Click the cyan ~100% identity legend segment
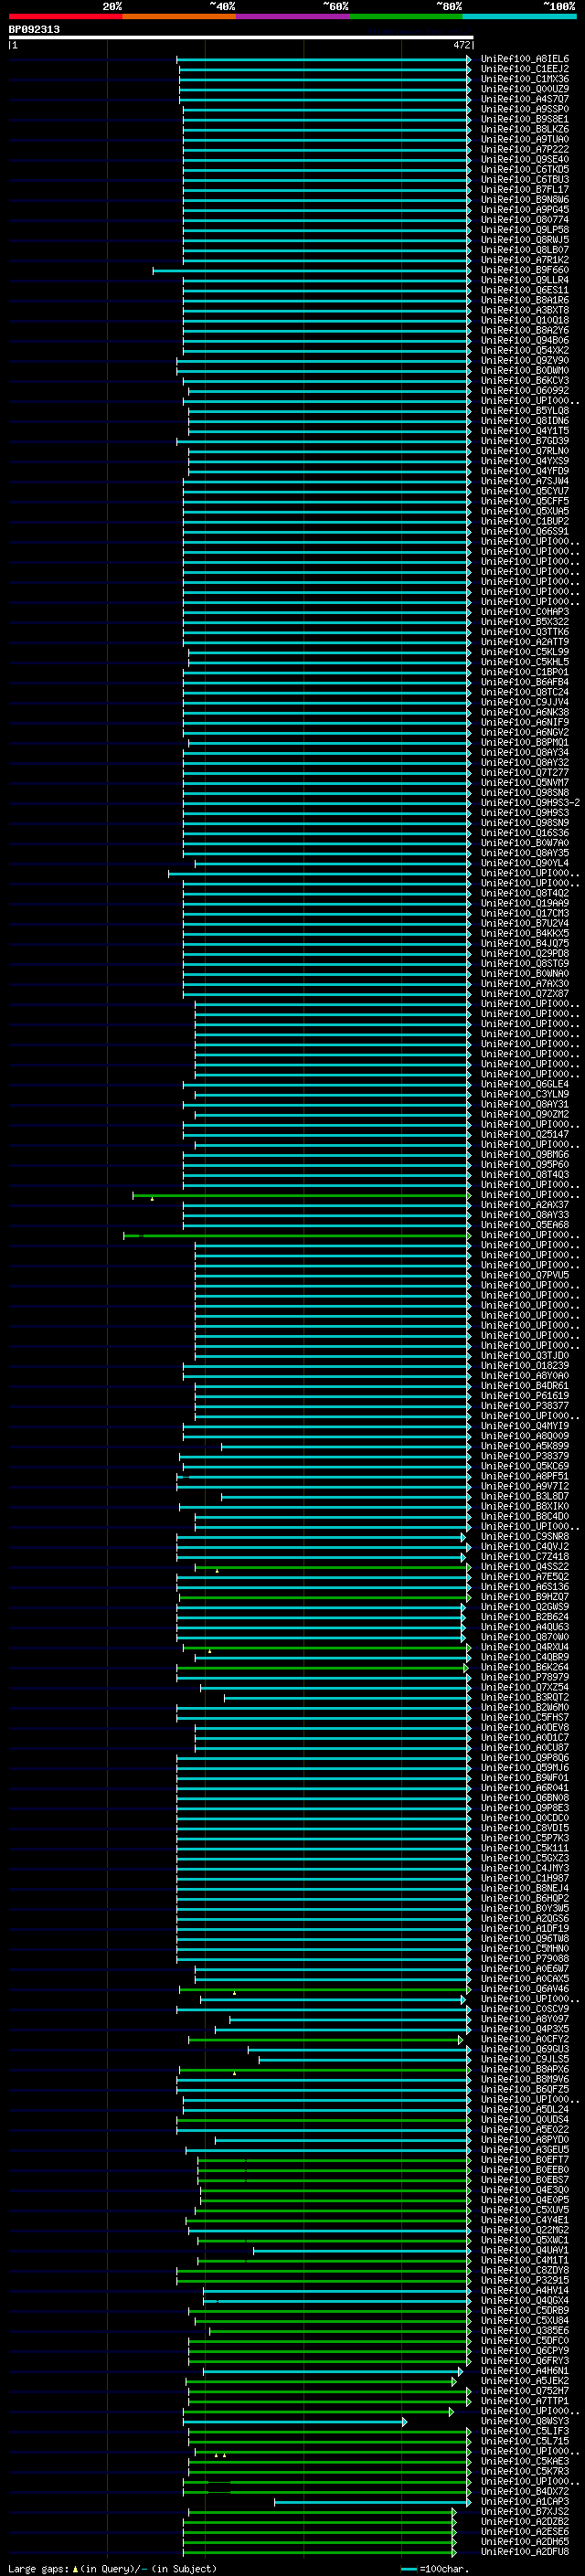This screenshot has height=2576, width=585. point(519,16)
